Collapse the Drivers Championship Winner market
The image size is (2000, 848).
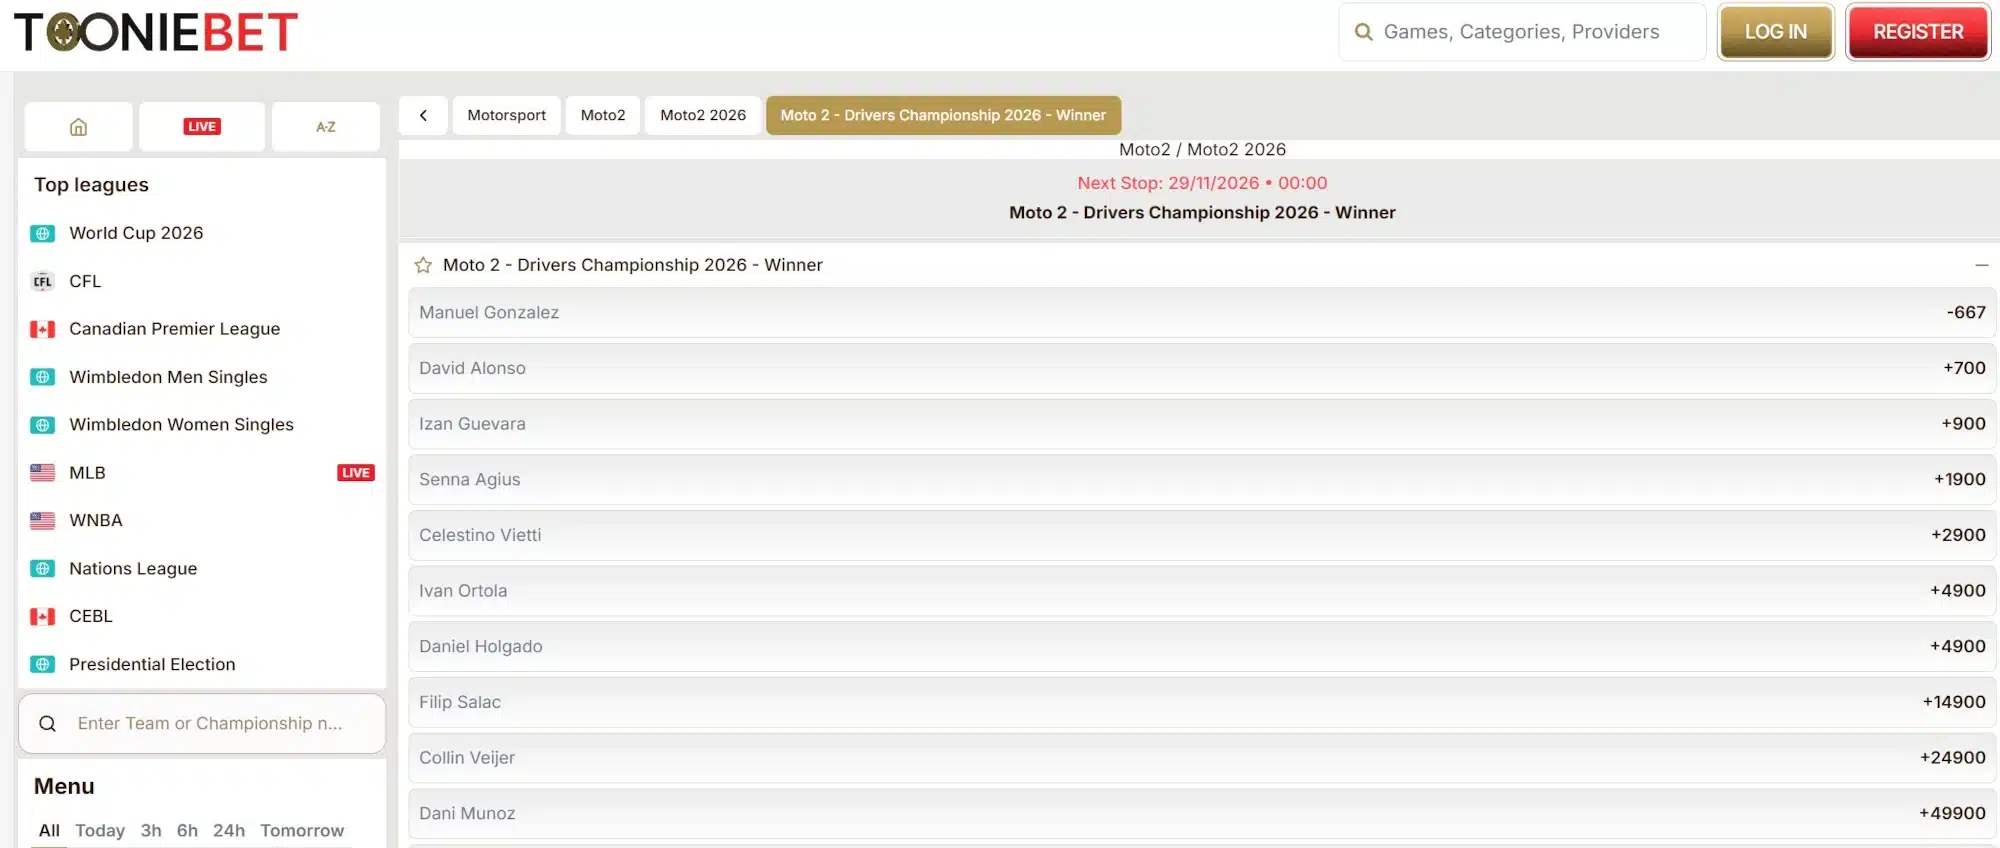coord(1981,265)
